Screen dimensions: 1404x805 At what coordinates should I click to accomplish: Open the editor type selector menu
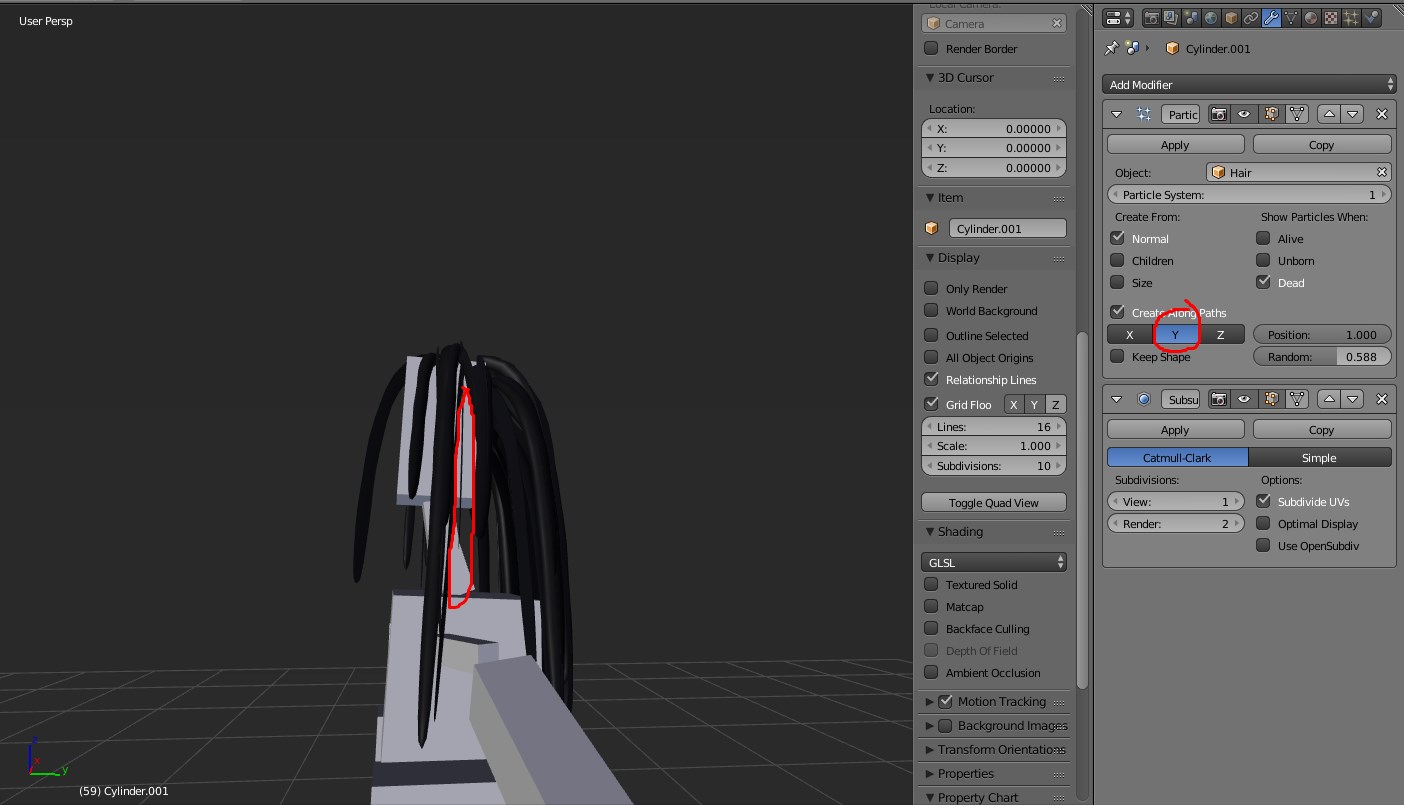[1120, 18]
